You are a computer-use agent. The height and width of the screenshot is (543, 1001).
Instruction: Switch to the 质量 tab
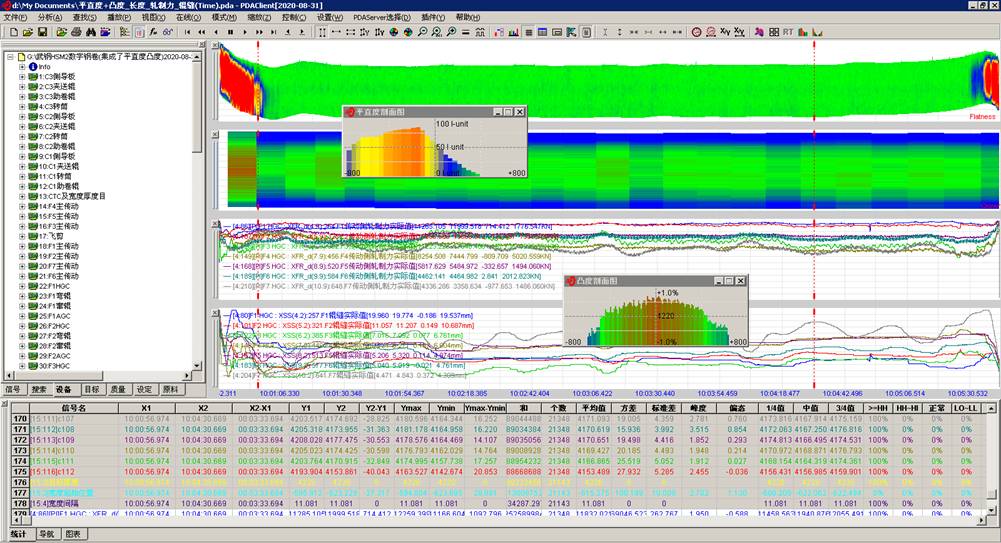(x=119, y=389)
